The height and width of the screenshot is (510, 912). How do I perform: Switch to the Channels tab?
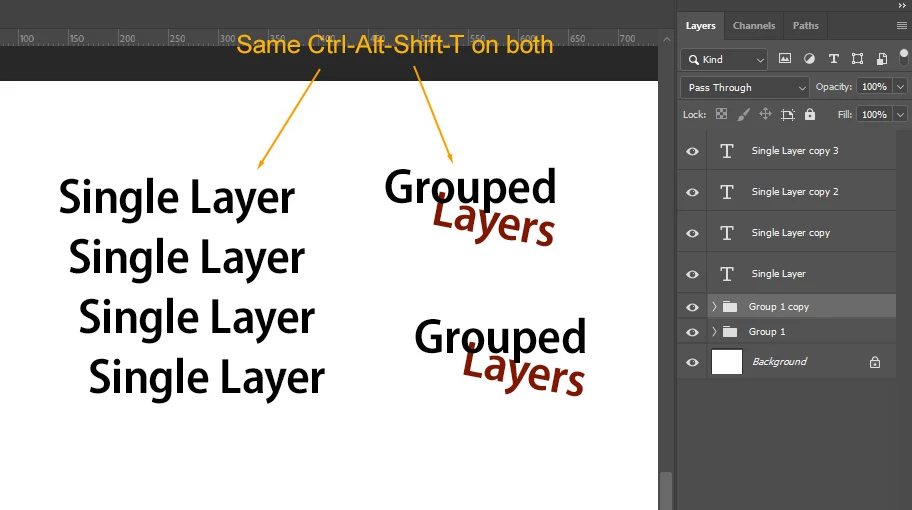(754, 26)
